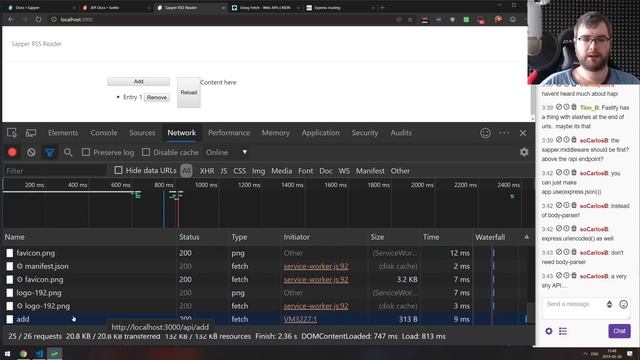Switch to the Elements tab
The width and height of the screenshot is (640, 360).
pyautogui.click(x=63, y=133)
